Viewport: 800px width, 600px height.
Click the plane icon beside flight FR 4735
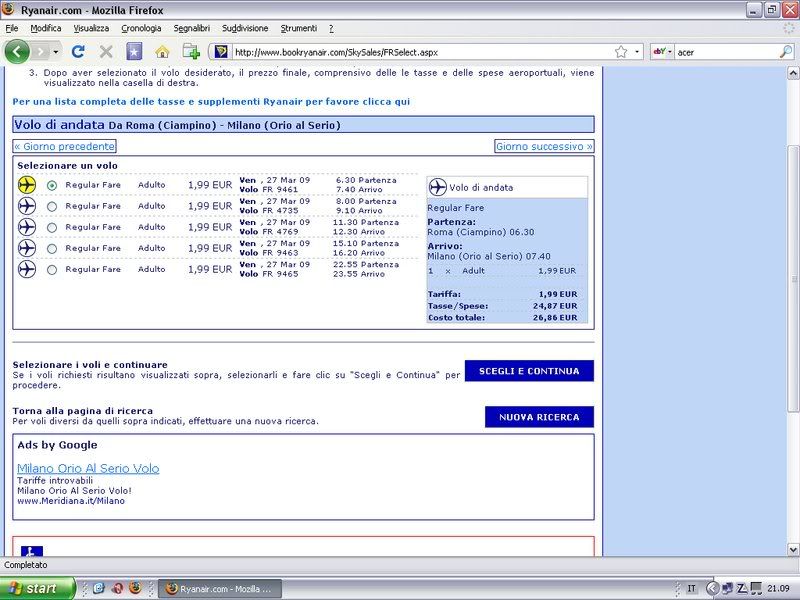27,206
